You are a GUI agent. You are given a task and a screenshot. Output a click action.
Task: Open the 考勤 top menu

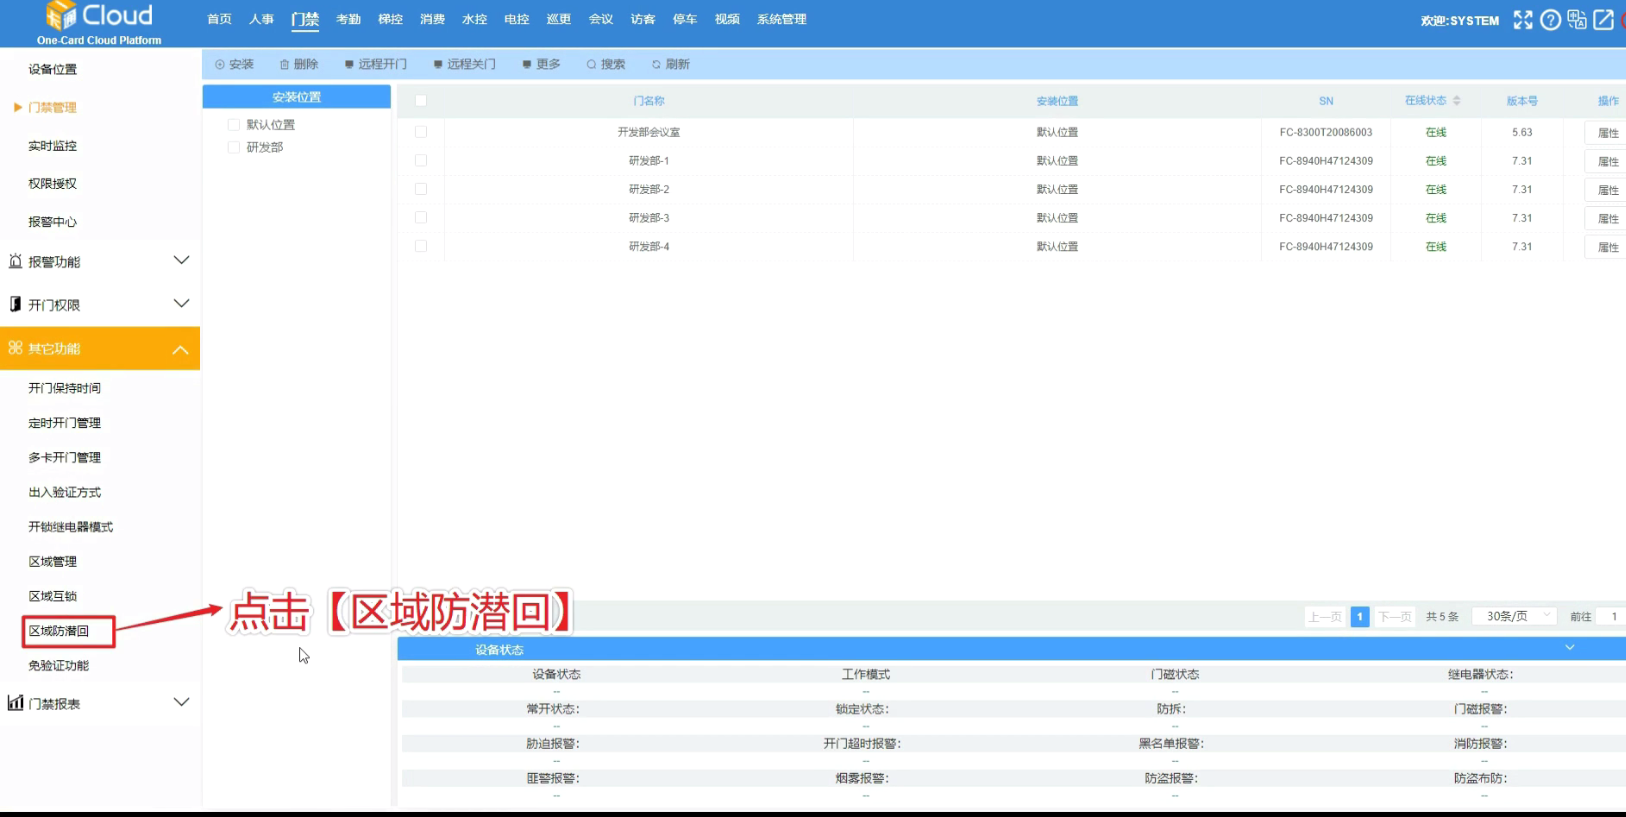click(x=348, y=19)
